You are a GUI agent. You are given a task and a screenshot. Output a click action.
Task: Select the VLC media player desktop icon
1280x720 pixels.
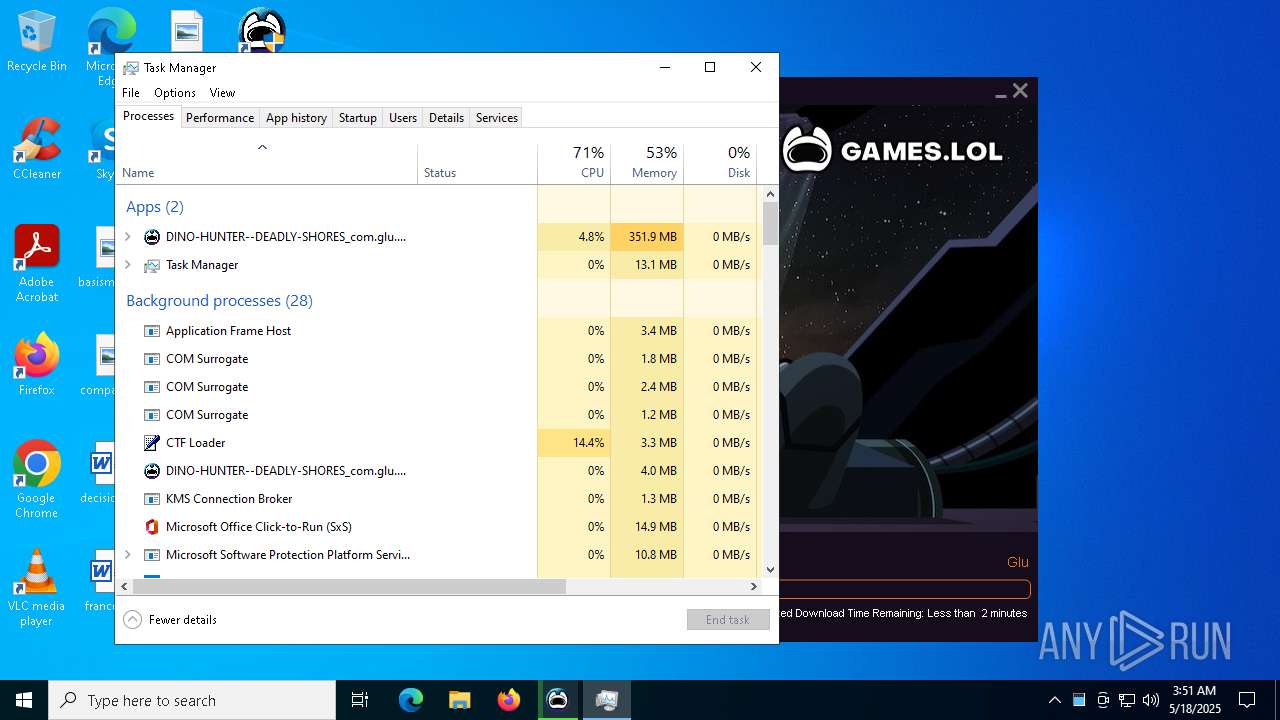pyautogui.click(x=36, y=588)
